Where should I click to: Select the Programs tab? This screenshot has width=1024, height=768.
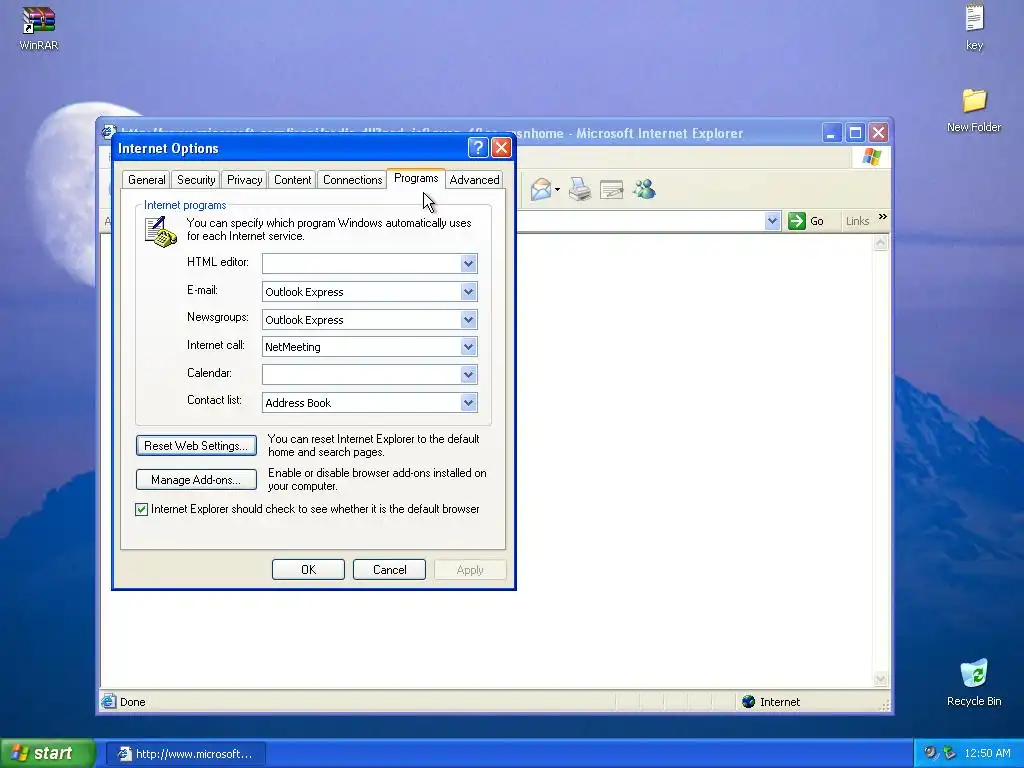[x=416, y=178]
